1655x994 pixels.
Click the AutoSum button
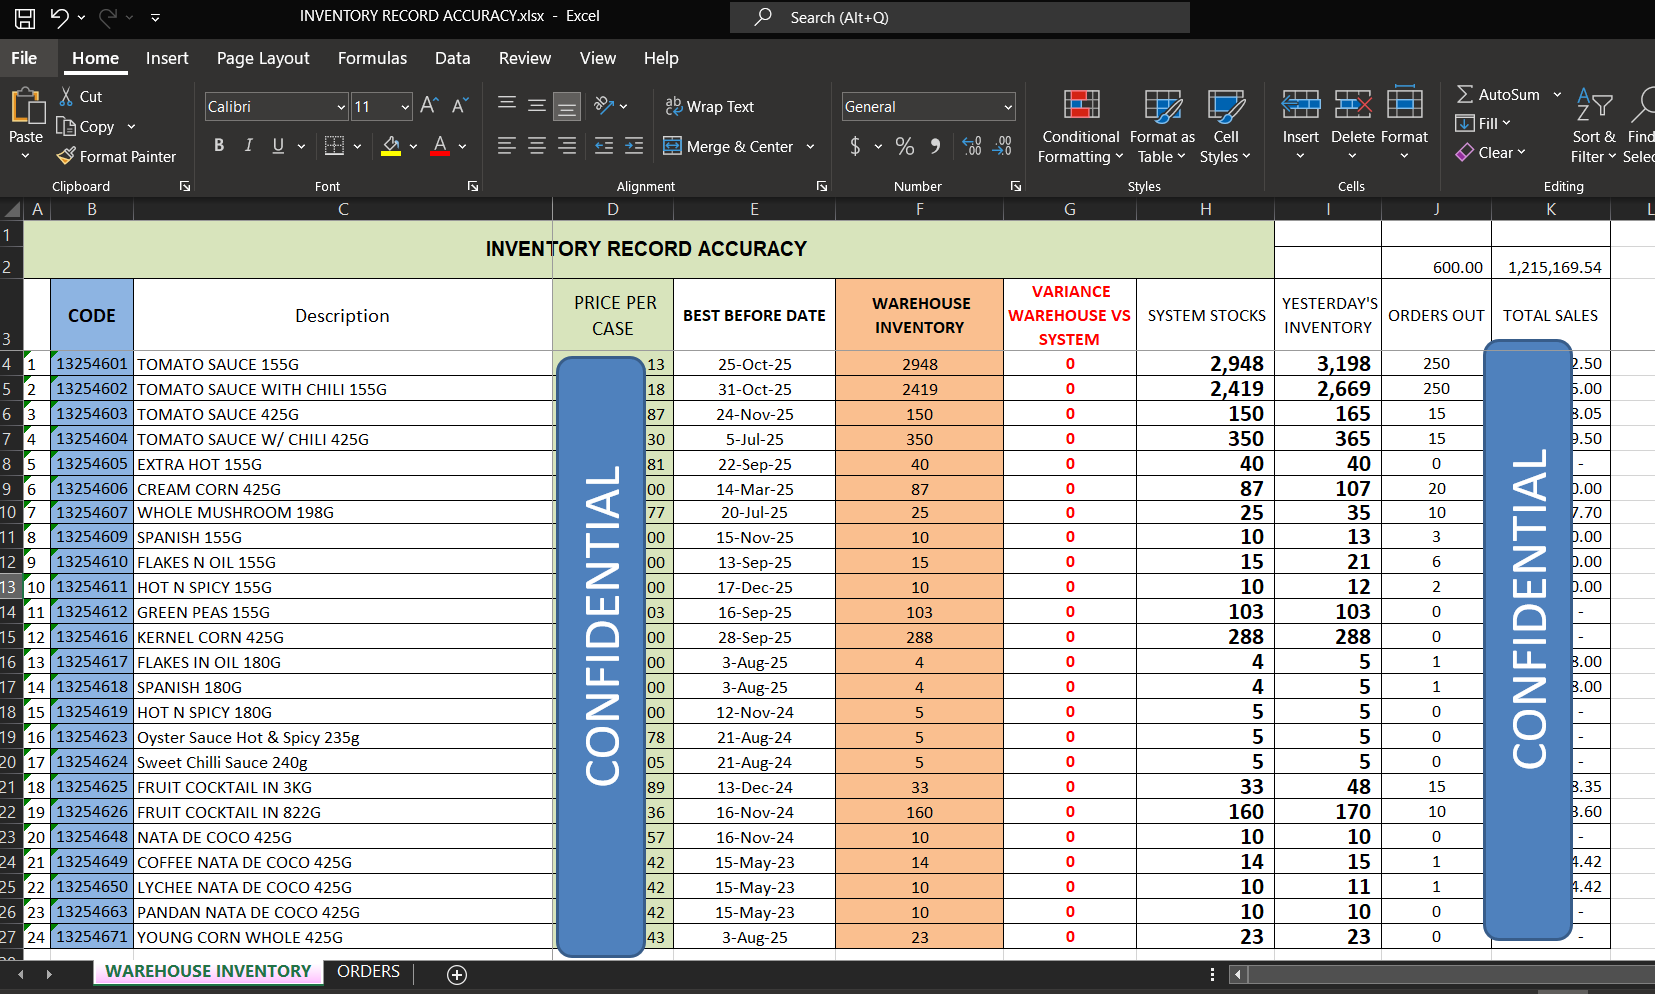(1498, 94)
